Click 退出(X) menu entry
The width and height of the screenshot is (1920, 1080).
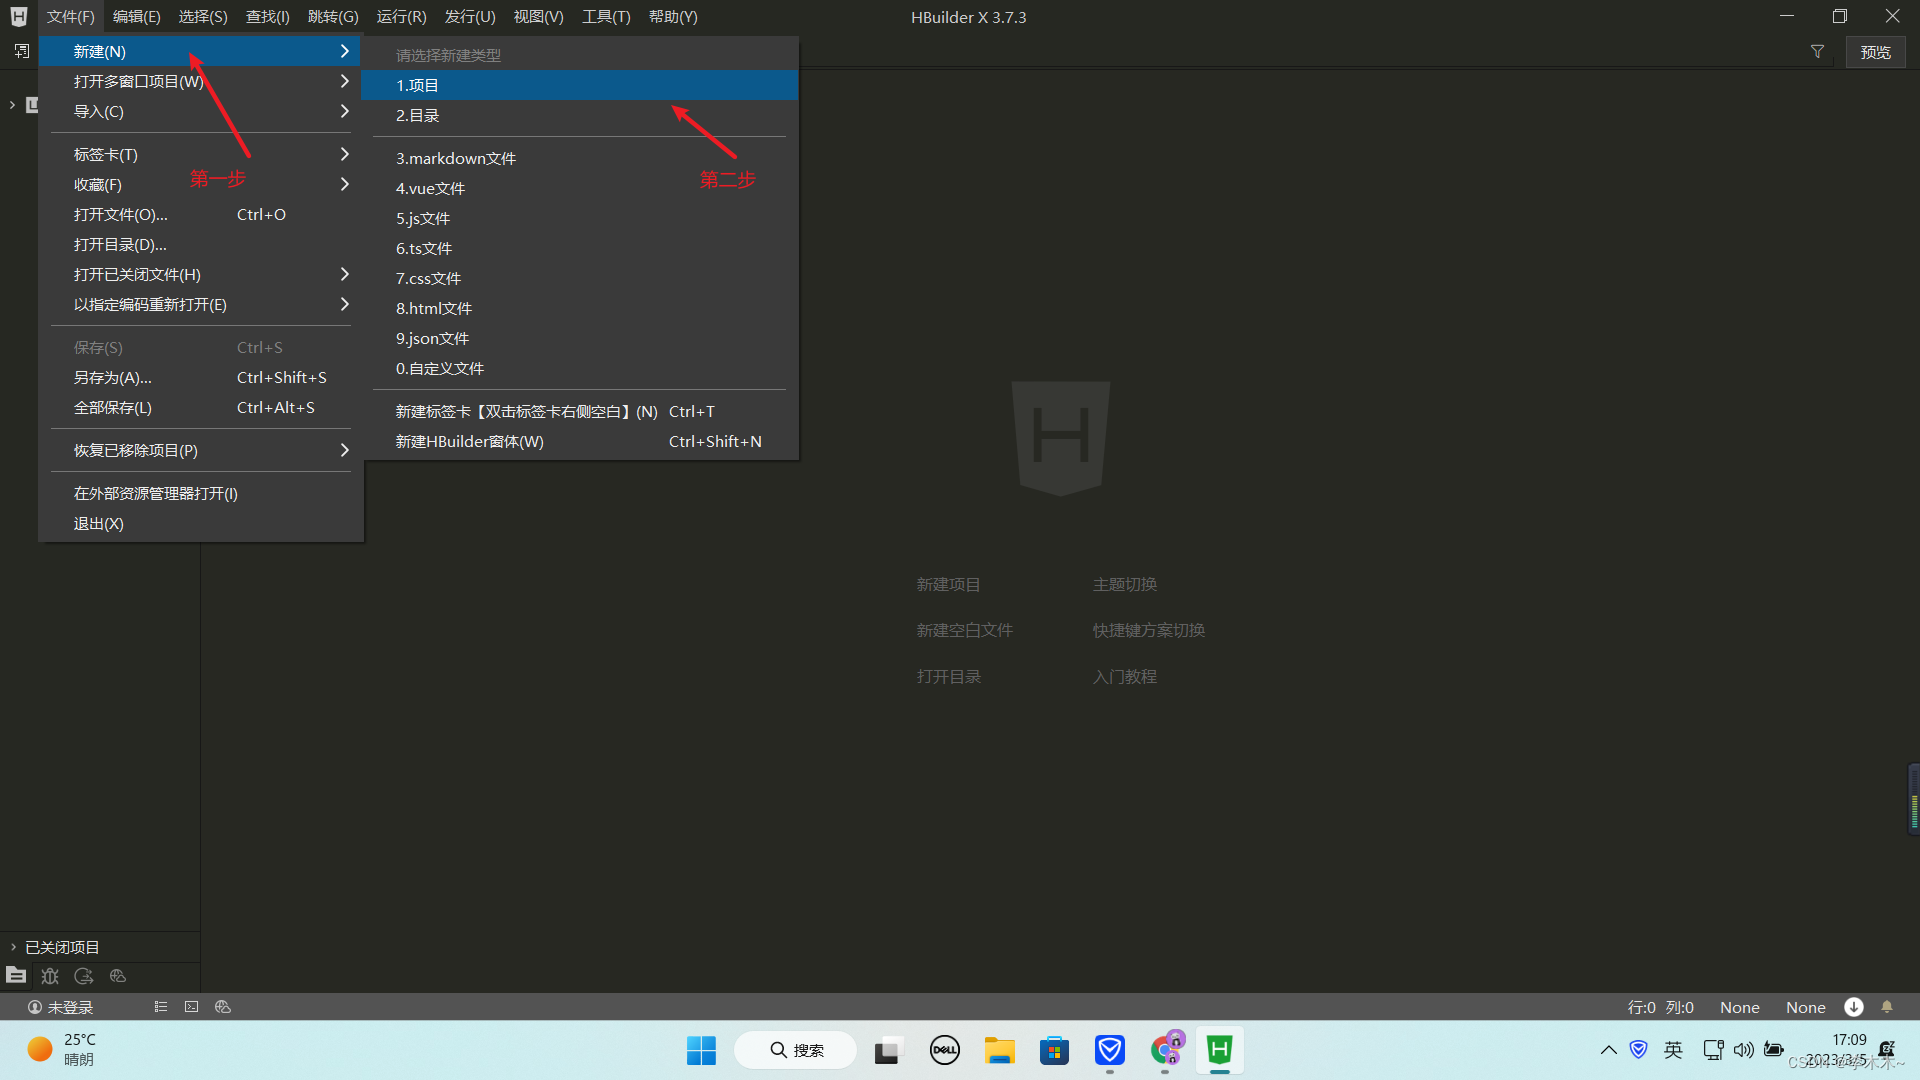coord(201,523)
